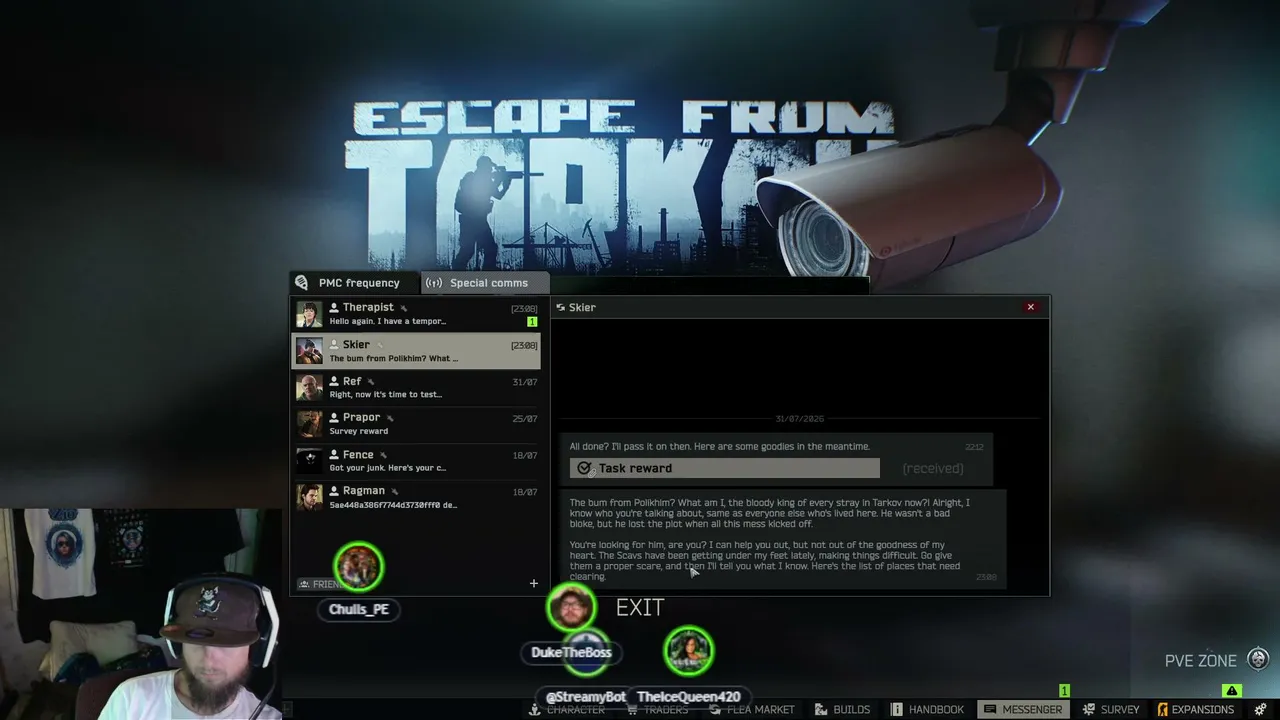Click the pin icon next to Ragman
Screen dimensions: 1280x720
(x=395, y=491)
